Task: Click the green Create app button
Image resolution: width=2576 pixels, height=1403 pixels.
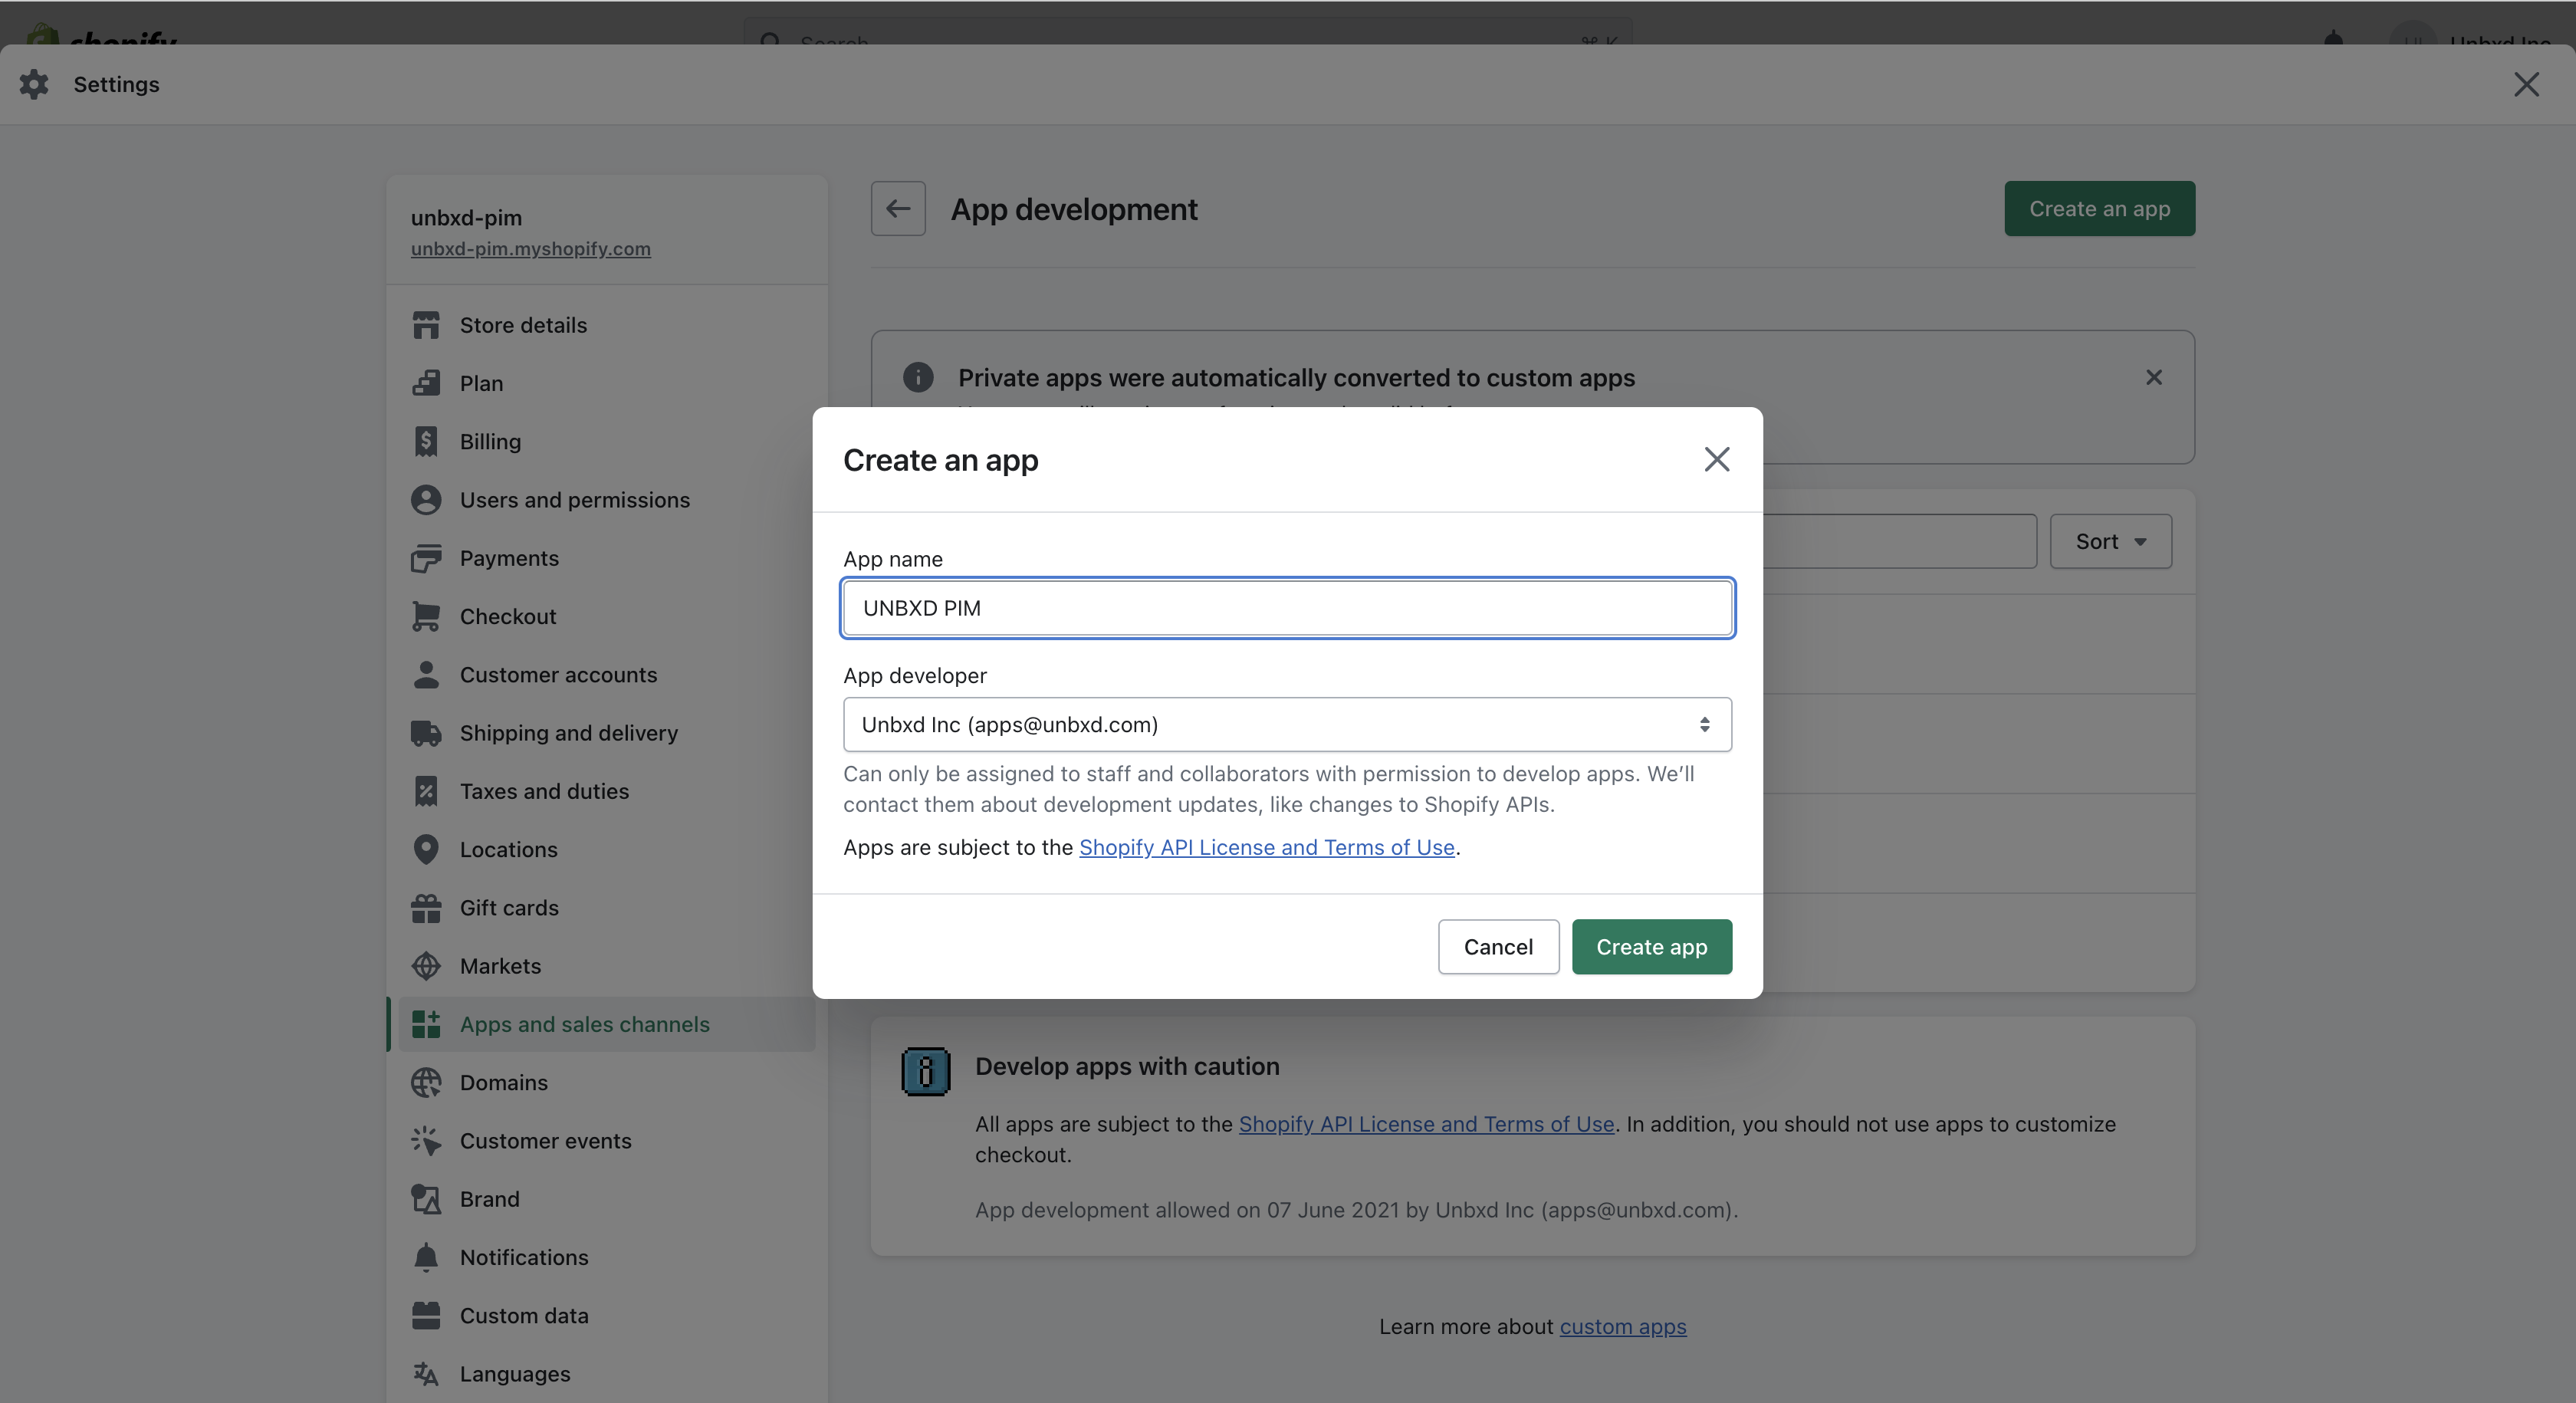Action: coord(1651,947)
